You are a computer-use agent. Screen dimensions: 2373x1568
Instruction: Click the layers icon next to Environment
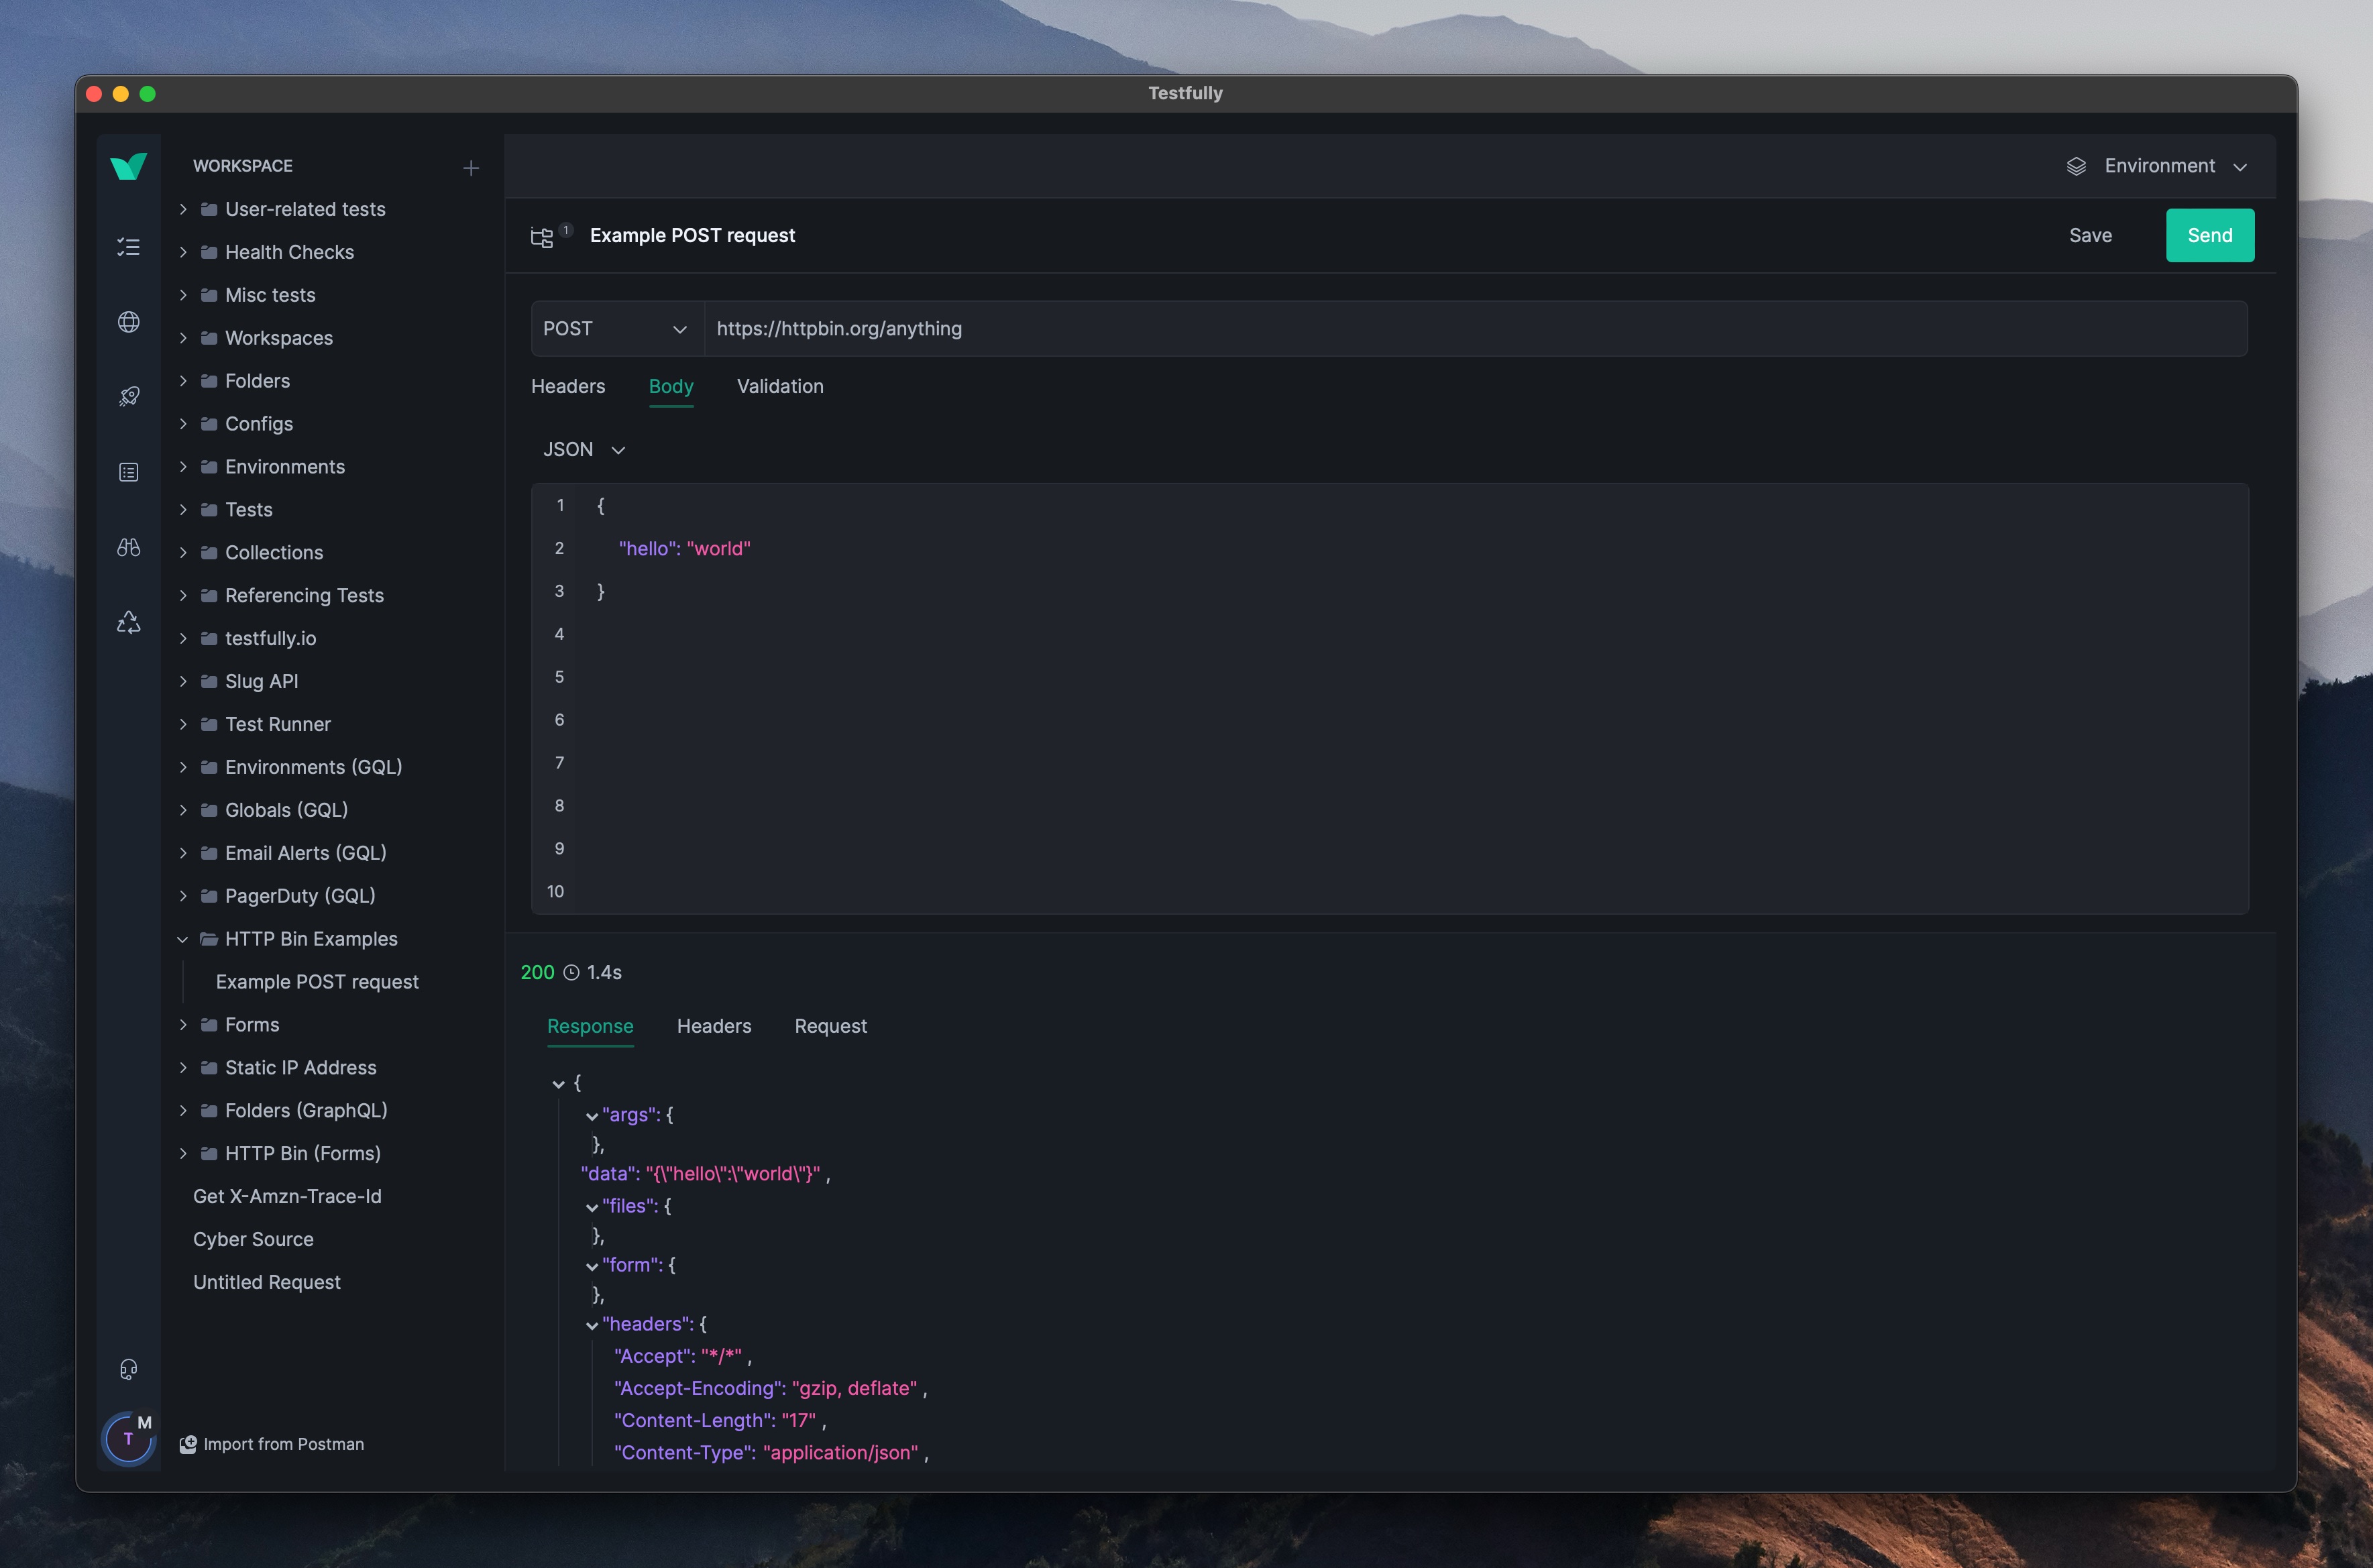[x=2076, y=166]
